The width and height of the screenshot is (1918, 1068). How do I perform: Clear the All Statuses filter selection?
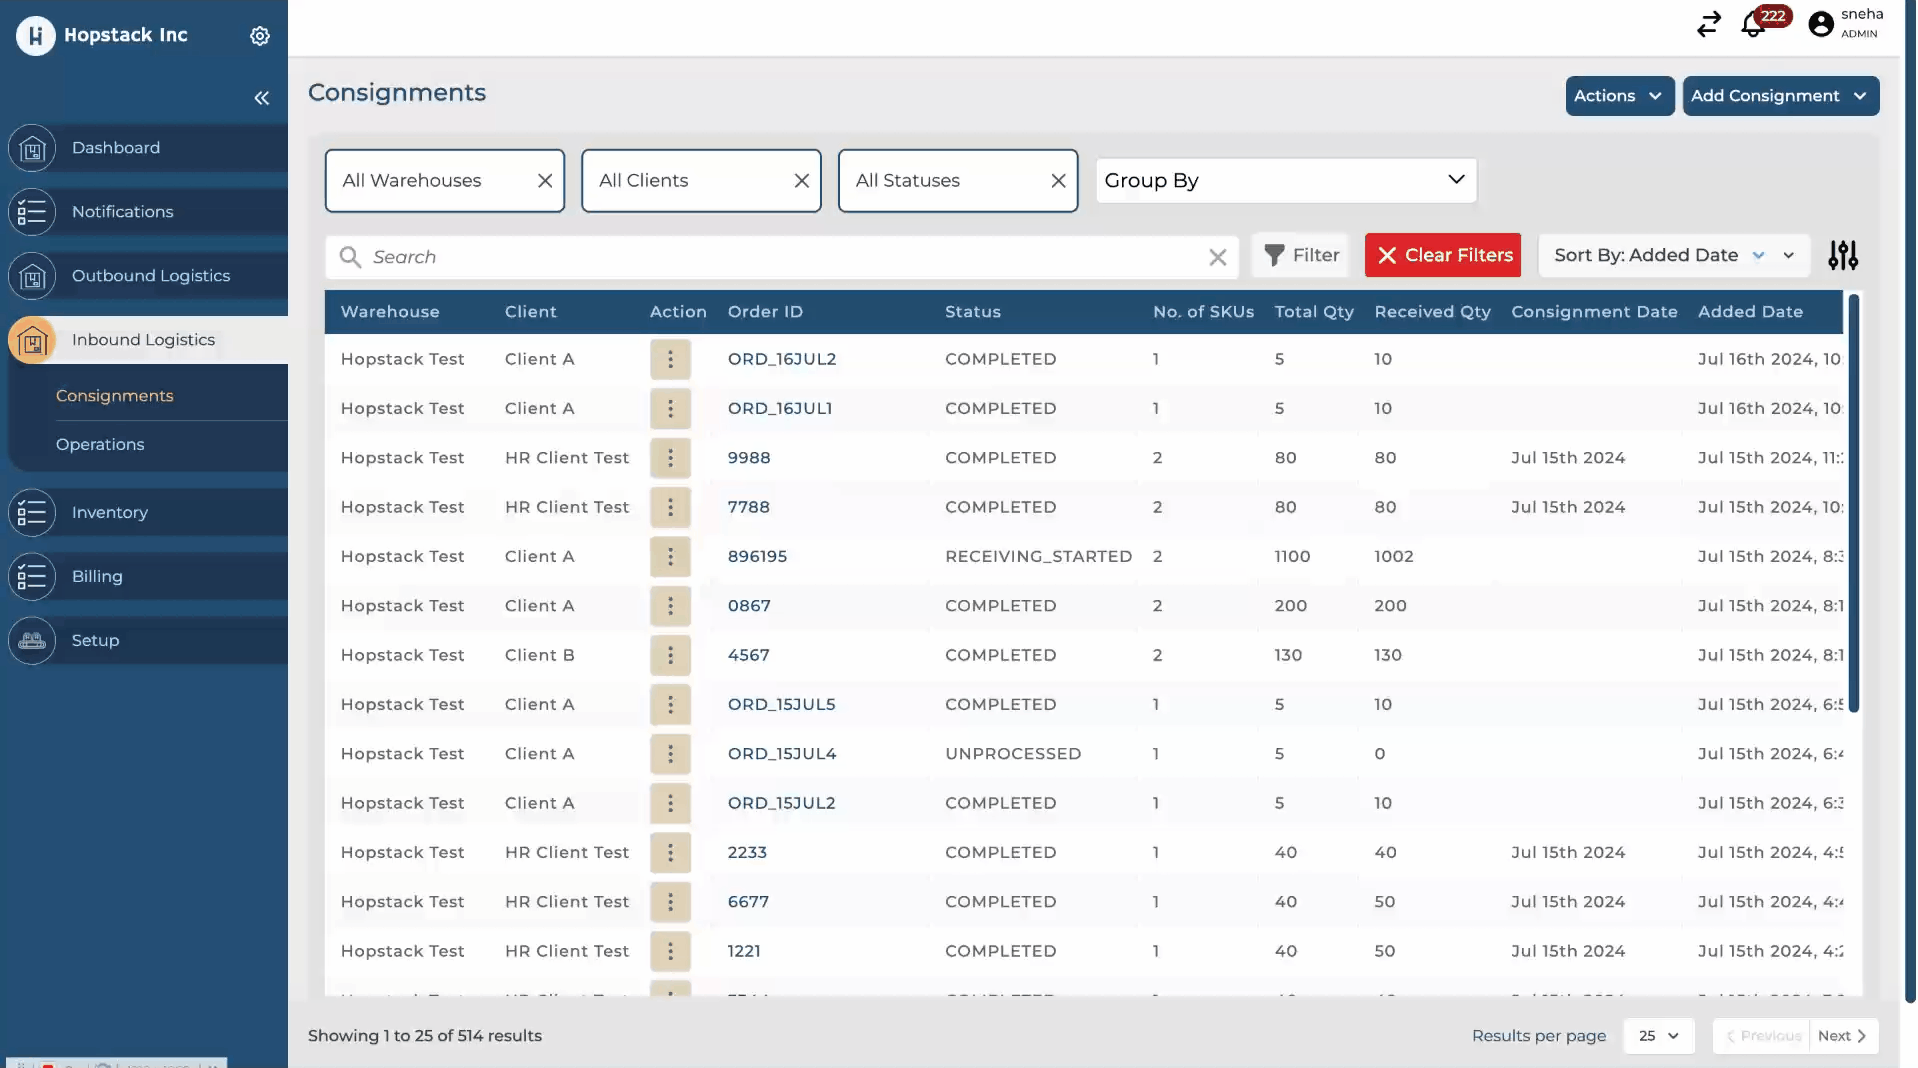coord(1058,181)
